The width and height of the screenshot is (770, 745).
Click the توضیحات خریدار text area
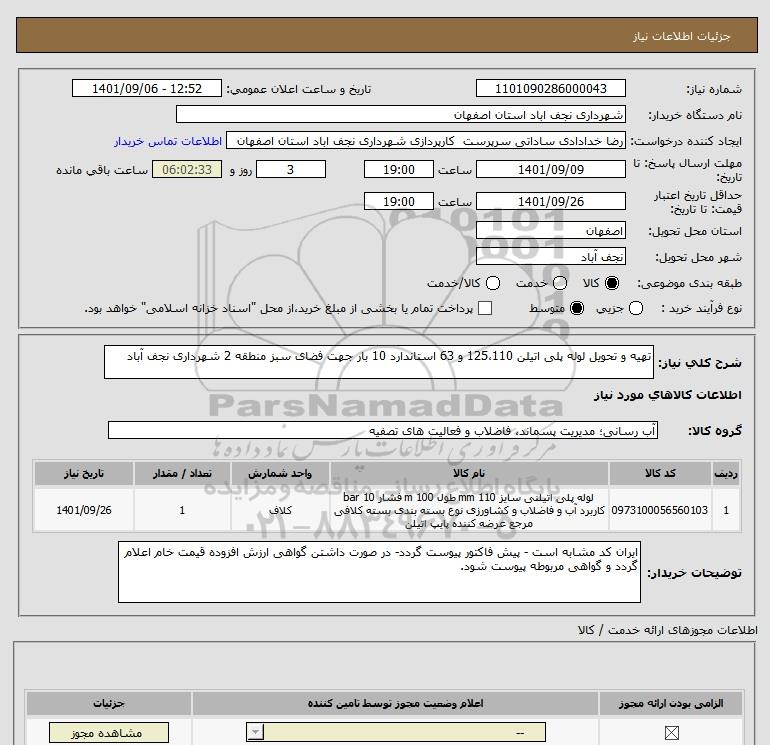(378, 573)
